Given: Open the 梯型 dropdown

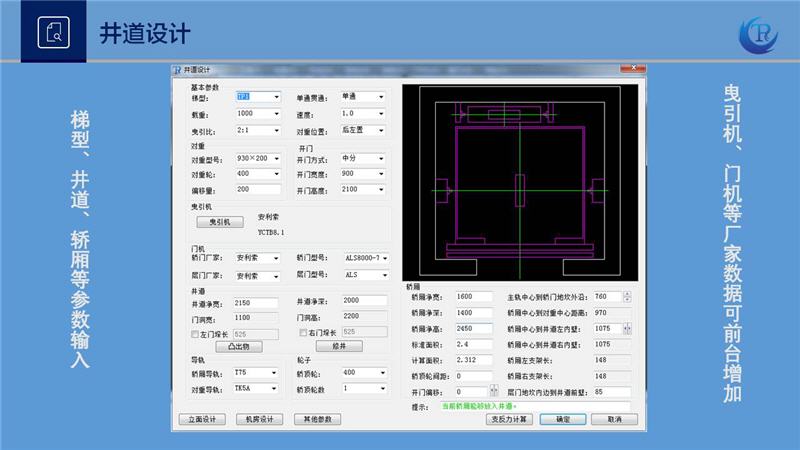Looking at the screenshot, I should coord(257,97).
